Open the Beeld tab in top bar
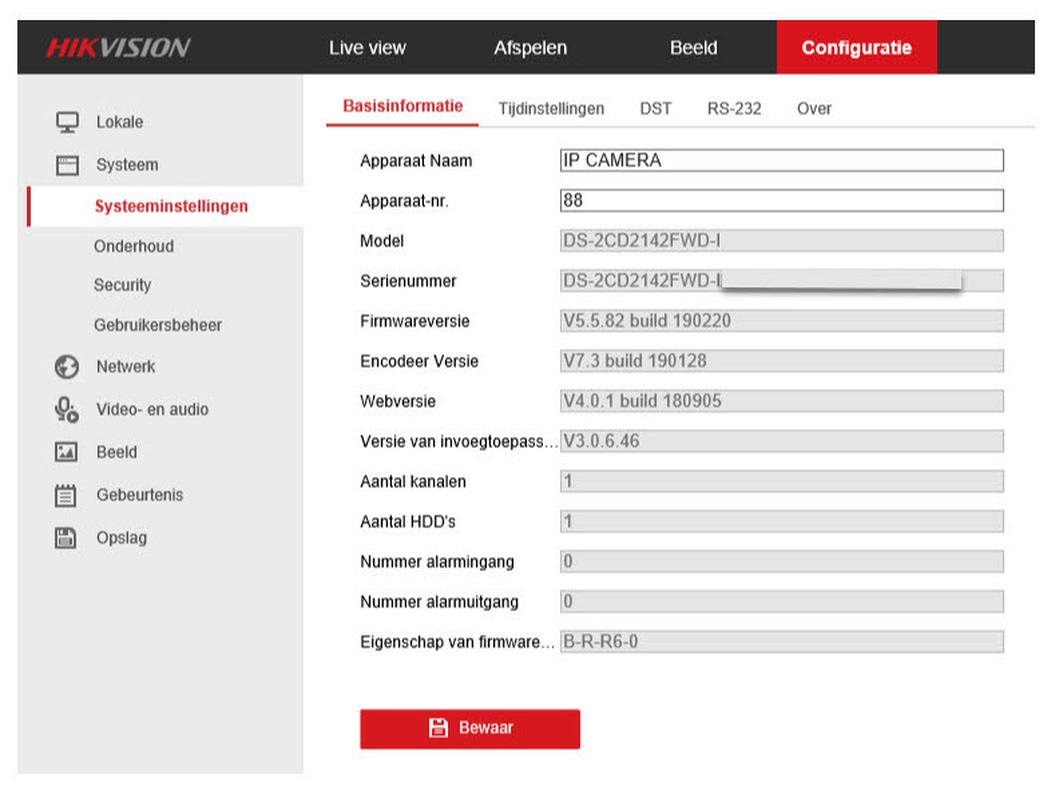The image size is (1051, 786). click(x=694, y=48)
